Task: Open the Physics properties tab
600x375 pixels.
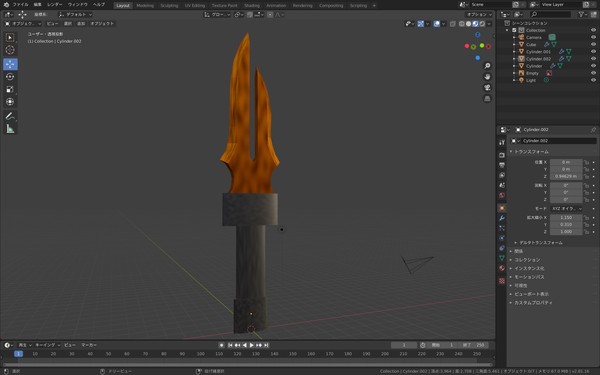Action: point(502,238)
